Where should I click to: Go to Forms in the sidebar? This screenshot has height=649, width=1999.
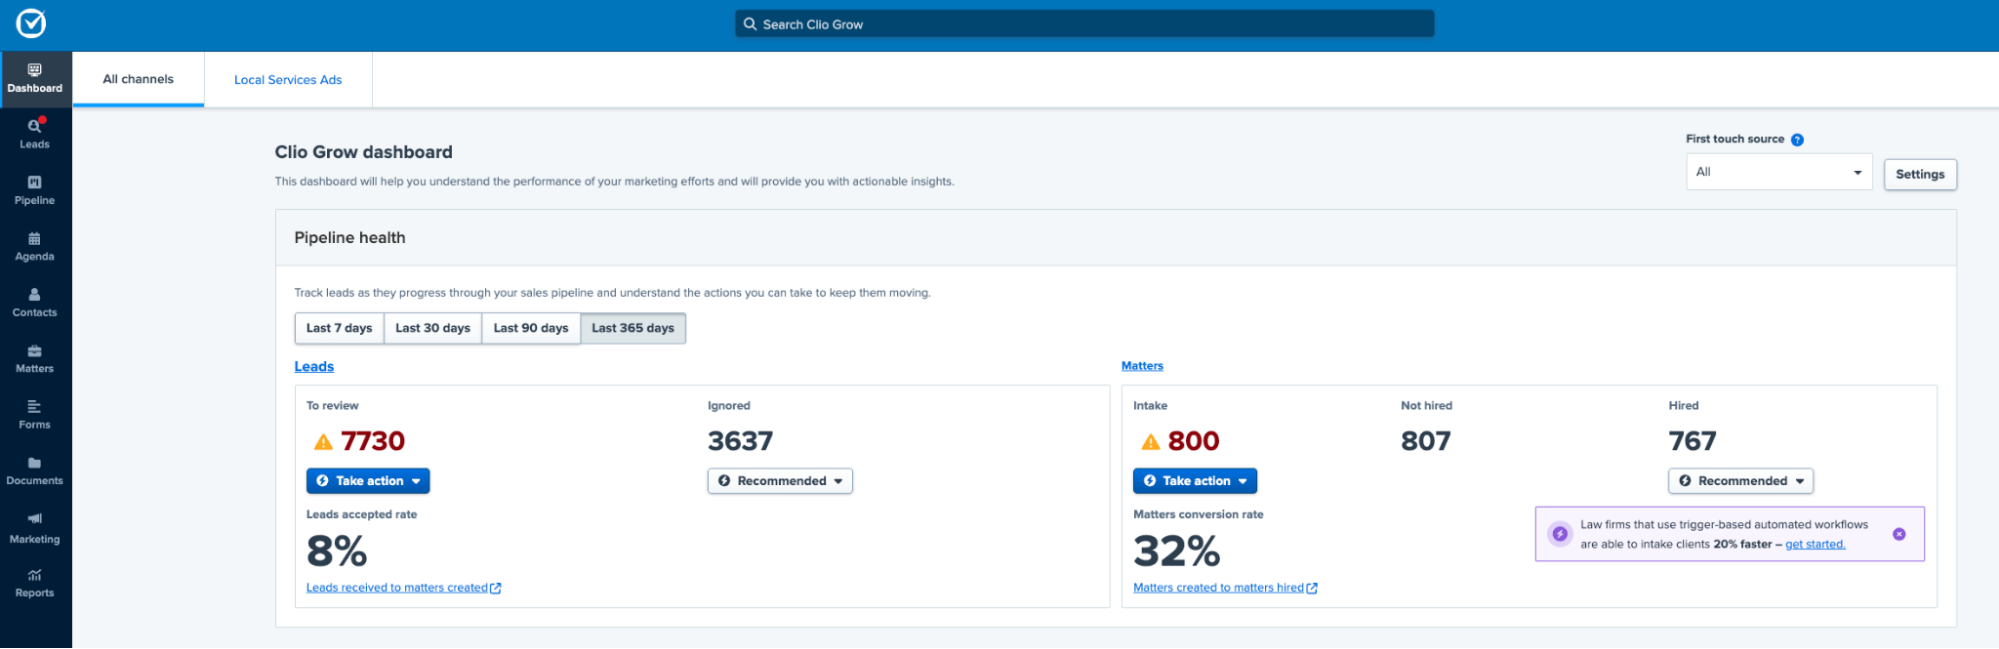[x=35, y=414]
